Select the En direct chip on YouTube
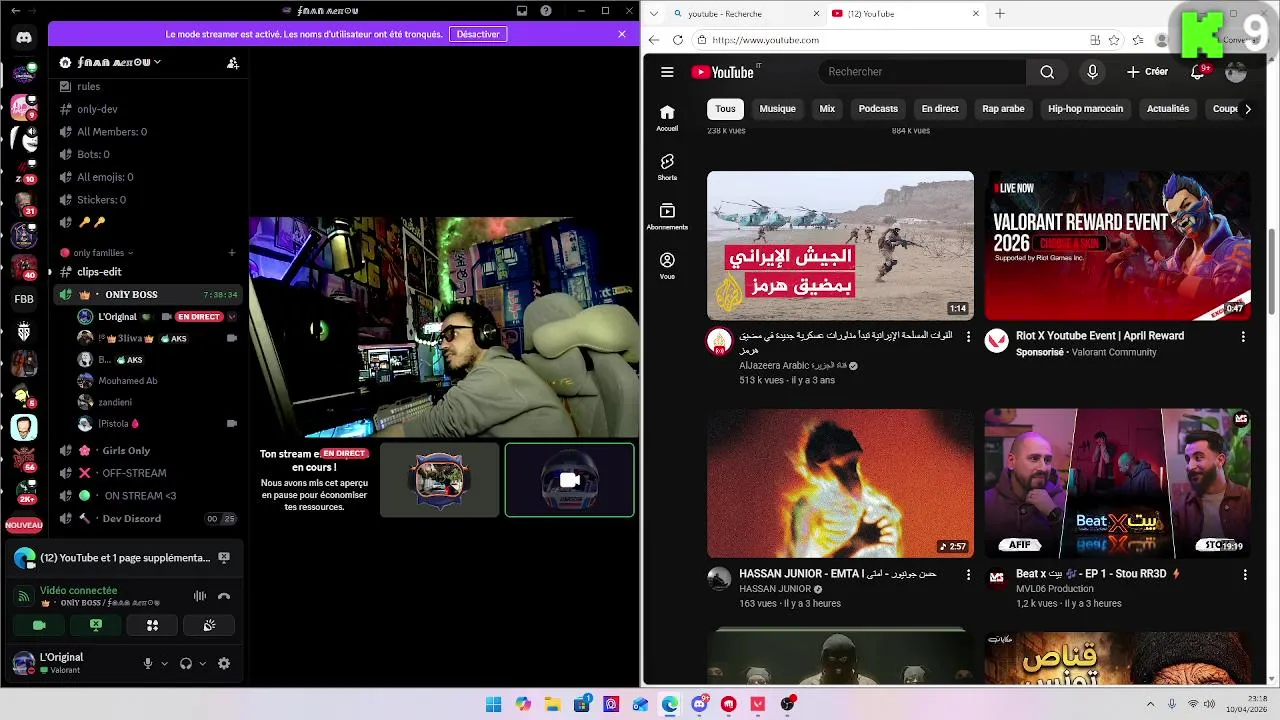Viewport: 1280px width, 720px height. [x=940, y=109]
